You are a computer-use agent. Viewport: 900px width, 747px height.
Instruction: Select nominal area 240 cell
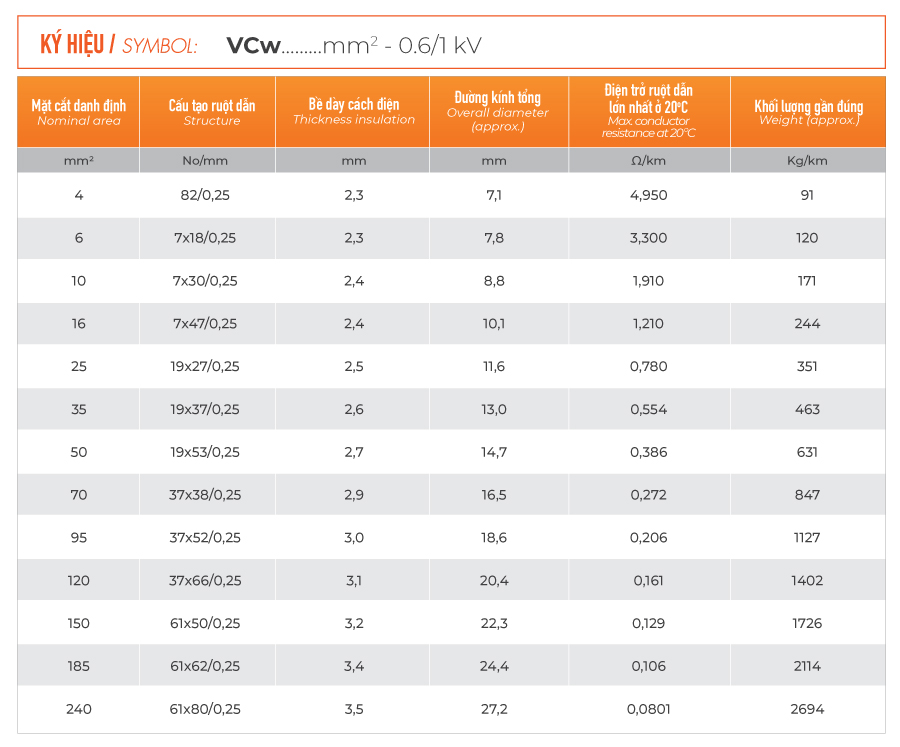pyautogui.click(x=78, y=709)
